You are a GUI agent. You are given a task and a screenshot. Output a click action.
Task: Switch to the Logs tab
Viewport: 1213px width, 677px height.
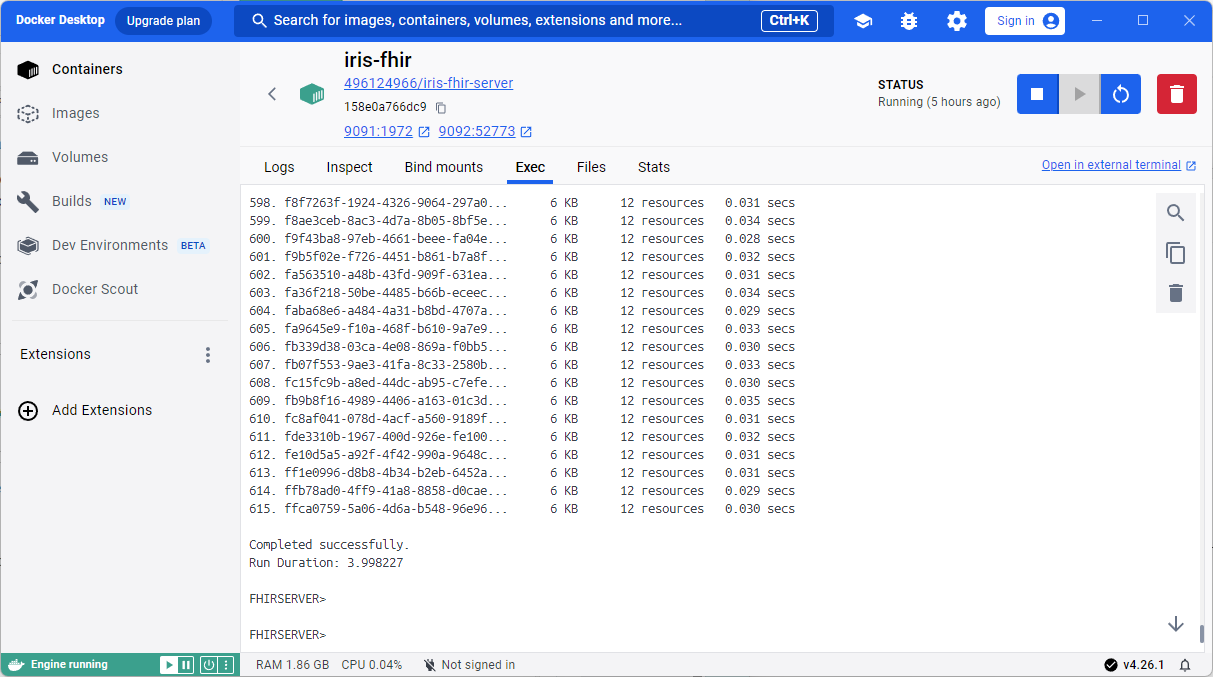tap(279, 167)
